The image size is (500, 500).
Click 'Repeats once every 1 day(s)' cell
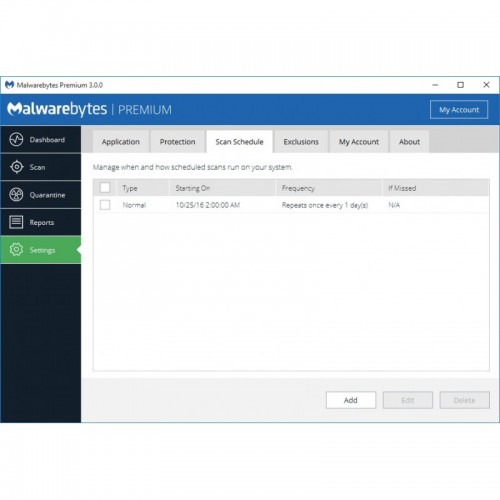325,205
